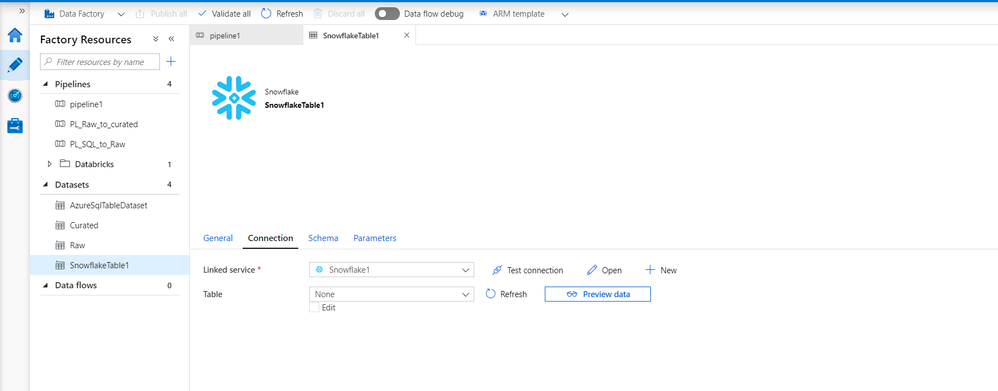Click Test connection button

[x=528, y=270]
